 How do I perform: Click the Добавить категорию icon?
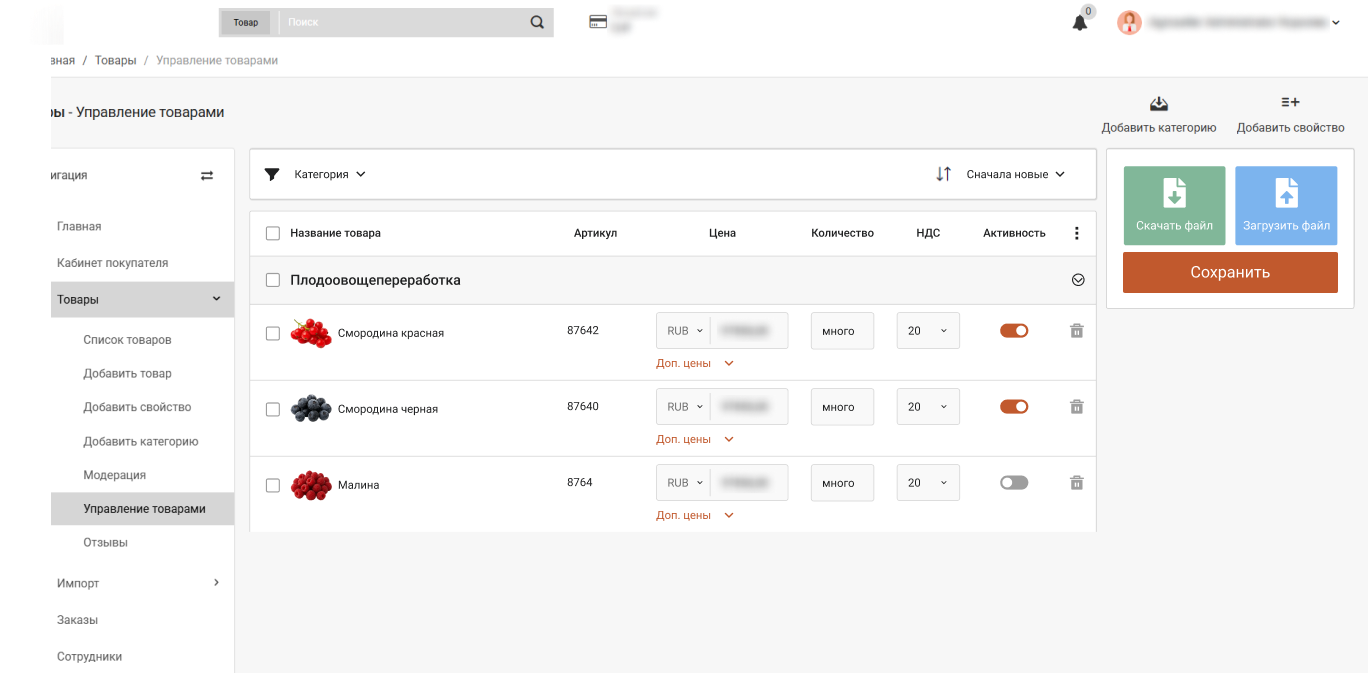tap(1158, 104)
